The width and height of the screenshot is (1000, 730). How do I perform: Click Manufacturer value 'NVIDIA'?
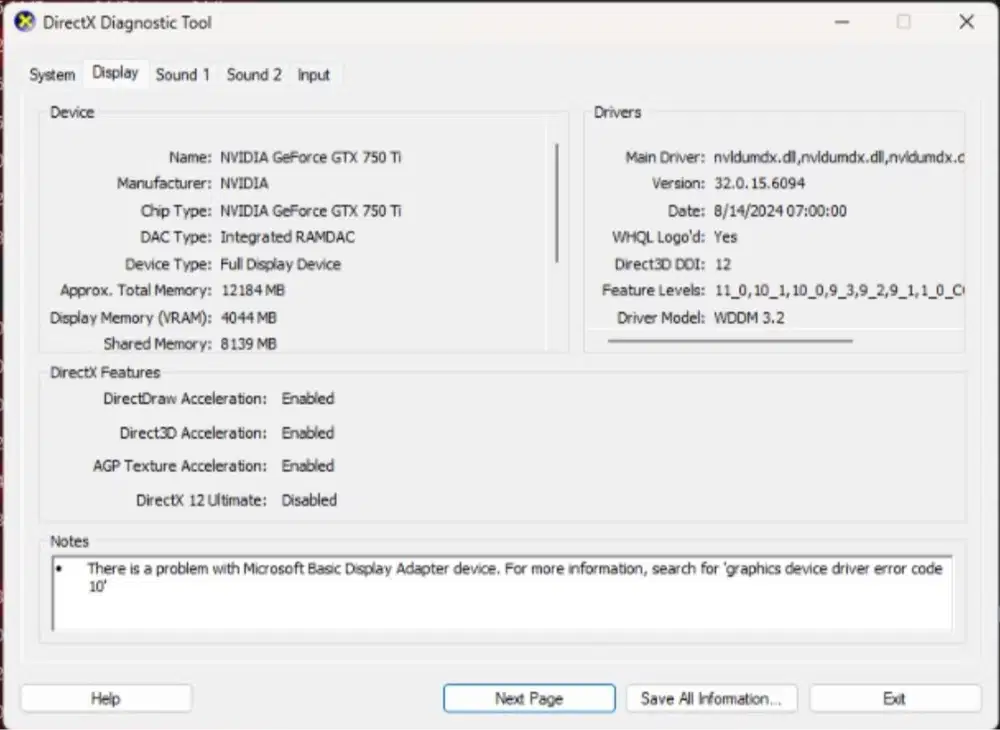(x=244, y=184)
